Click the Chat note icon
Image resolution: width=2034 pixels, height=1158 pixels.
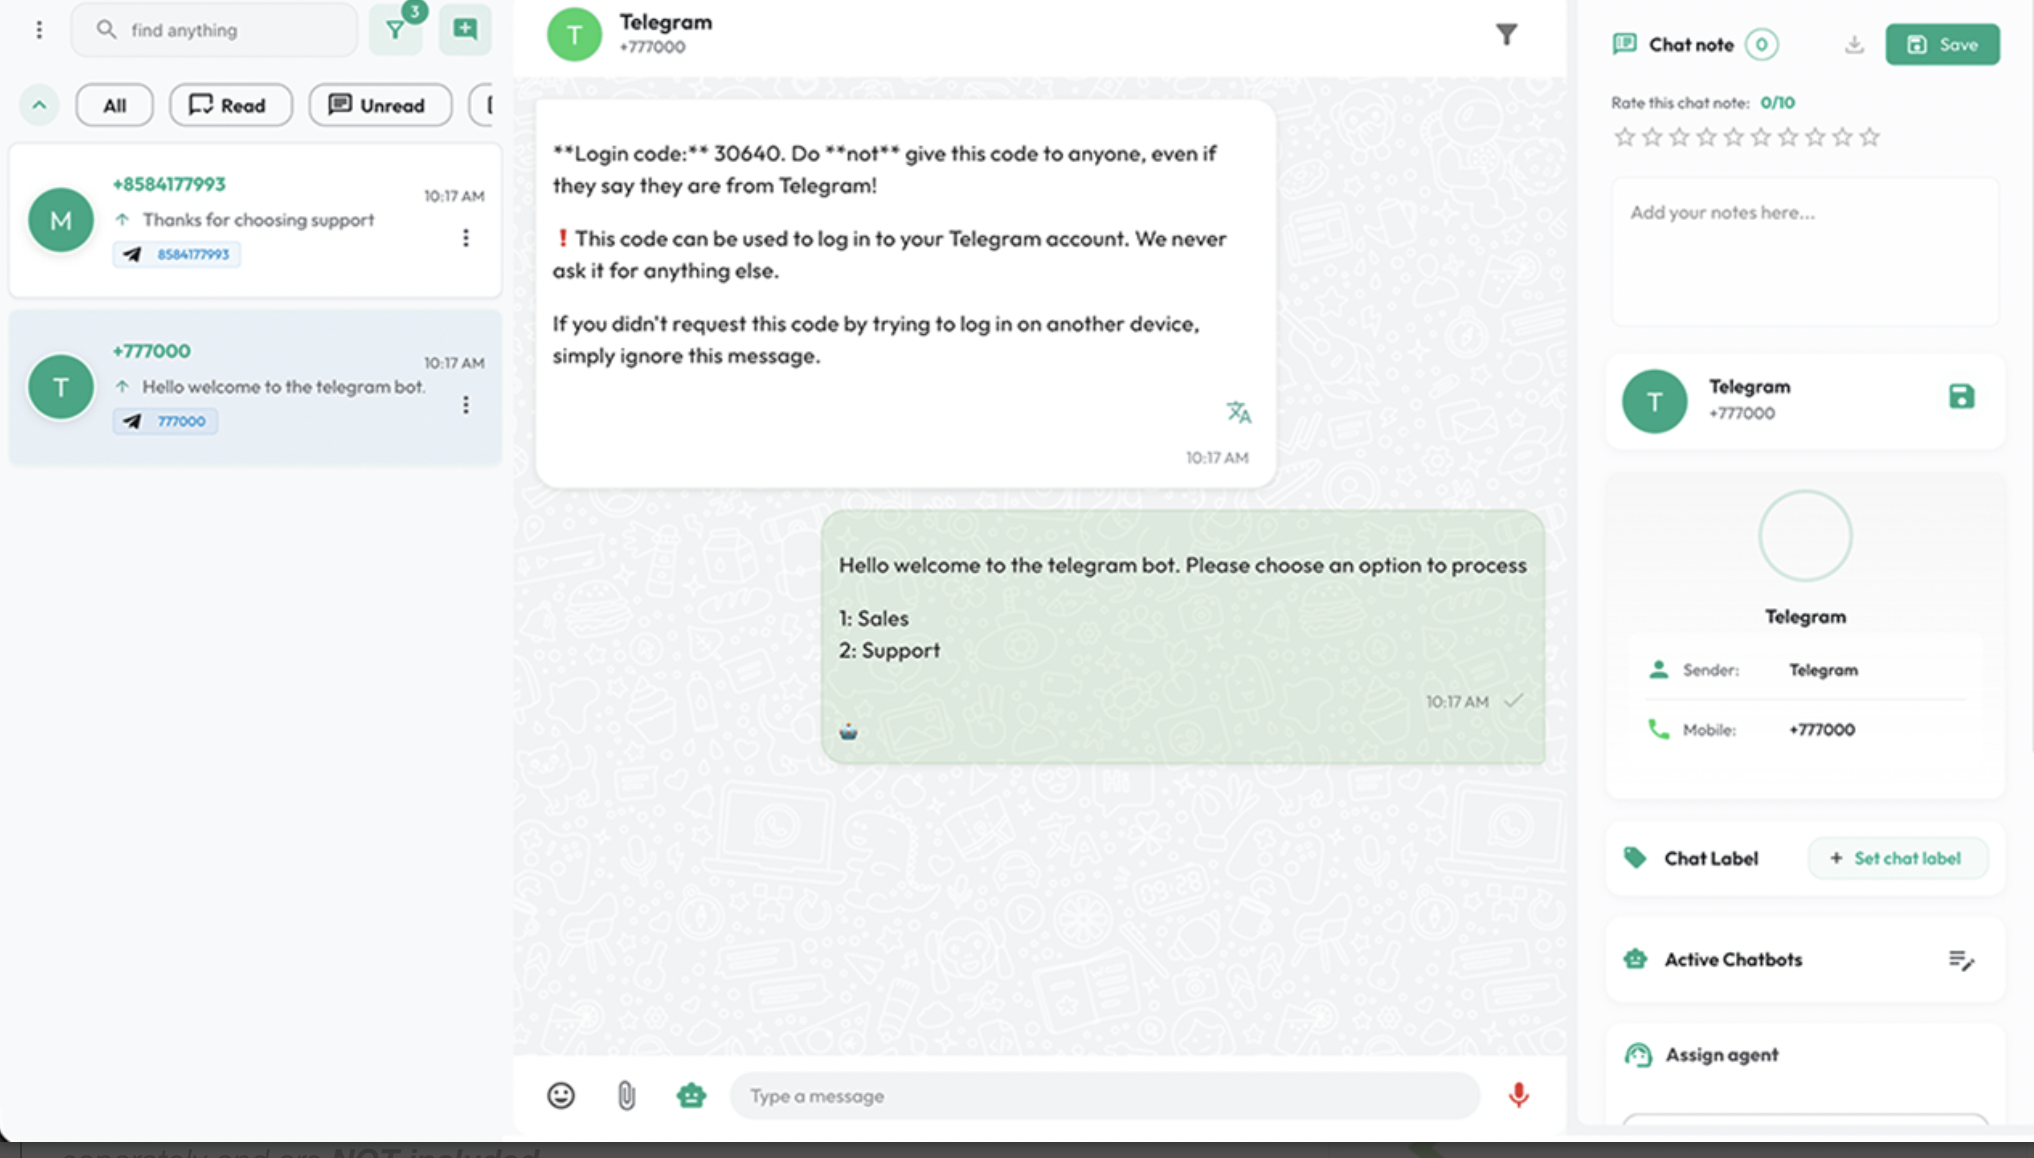tap(1624, 44)
